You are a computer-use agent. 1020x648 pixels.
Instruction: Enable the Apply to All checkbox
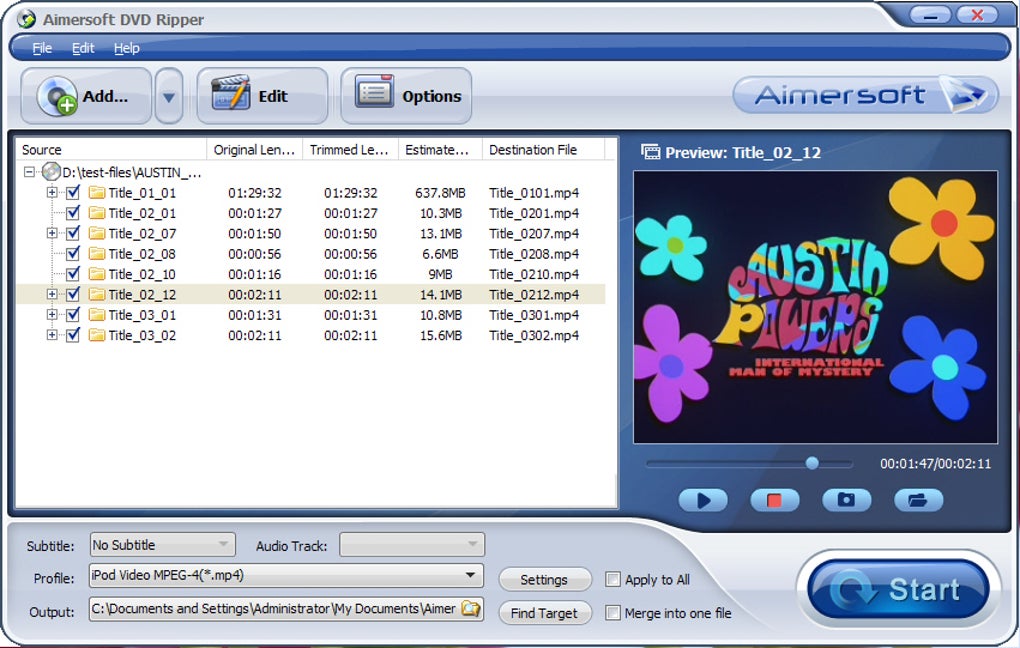(613, 579)
